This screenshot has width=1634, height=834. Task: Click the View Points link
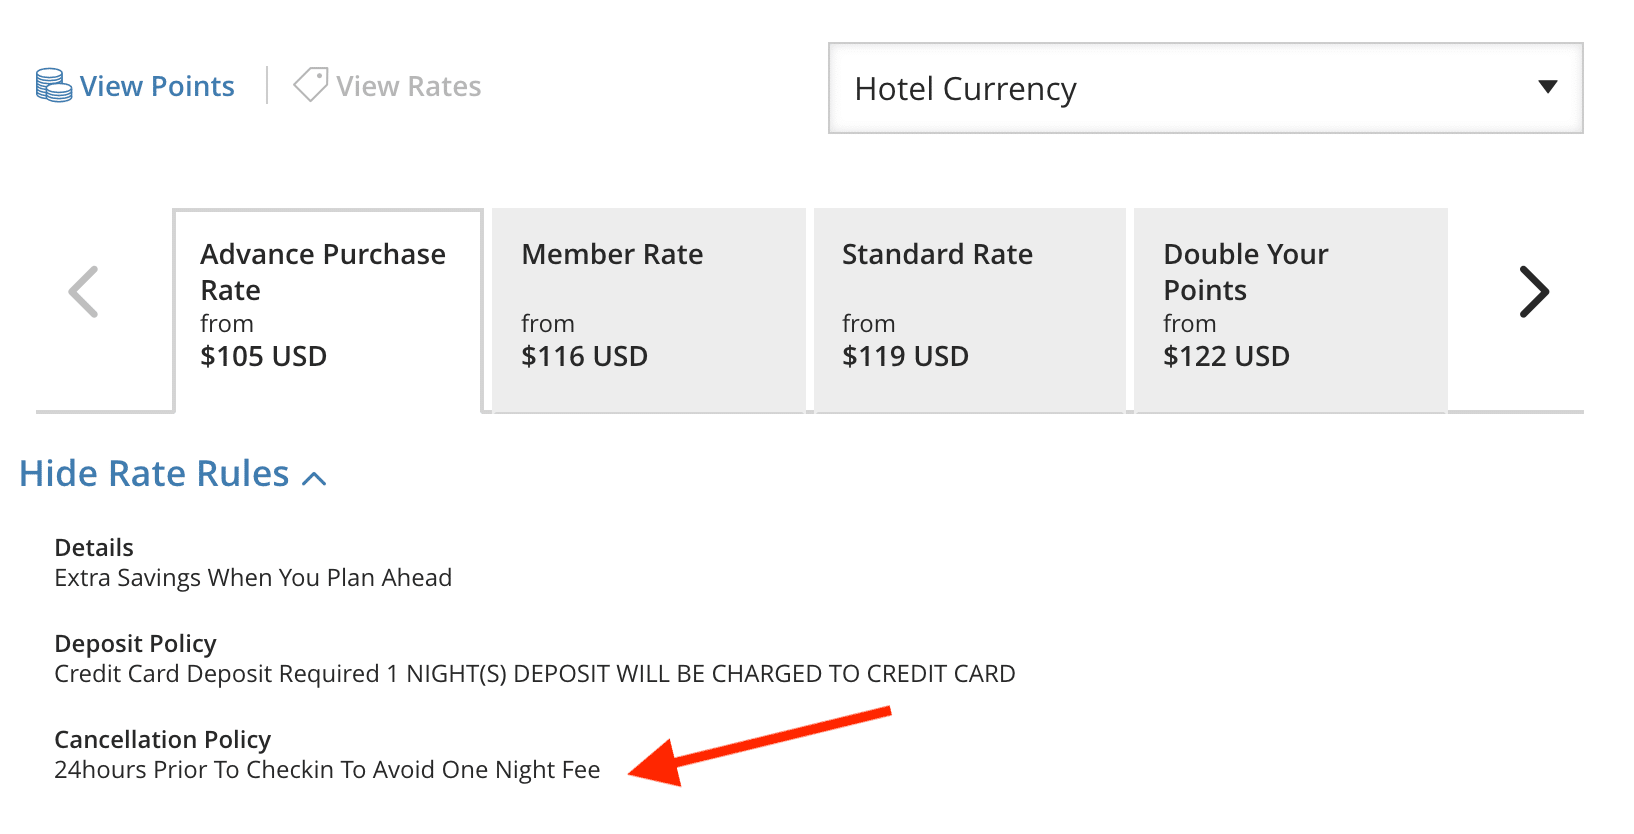point(157,86)
